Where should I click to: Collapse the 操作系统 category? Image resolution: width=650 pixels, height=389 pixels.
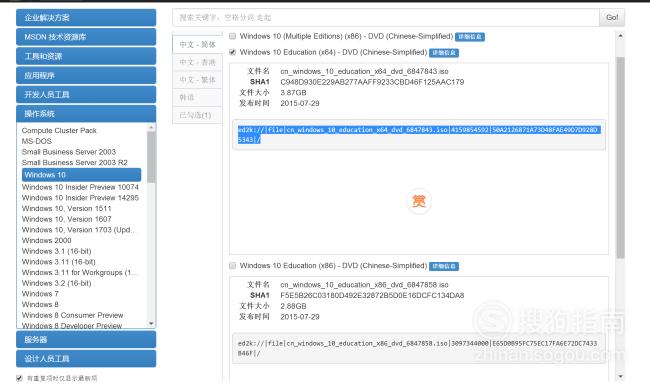point(86,114)
